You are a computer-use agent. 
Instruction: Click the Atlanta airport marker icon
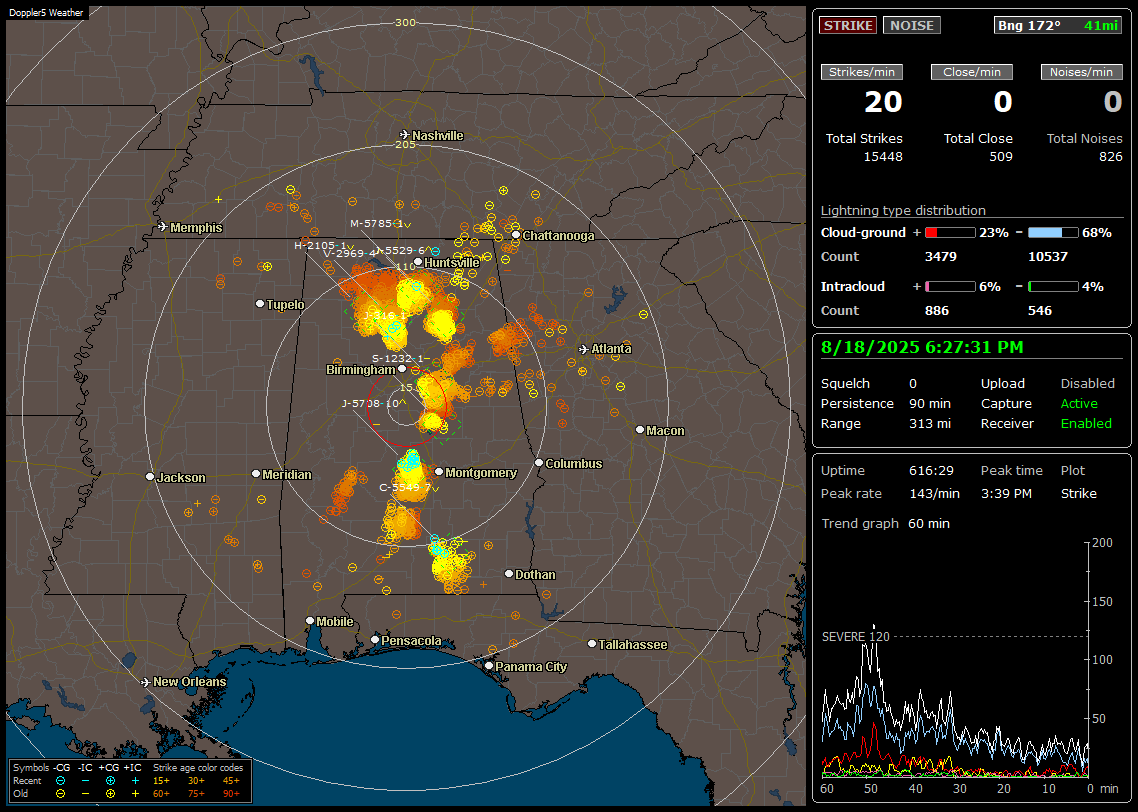coord(584,349)
